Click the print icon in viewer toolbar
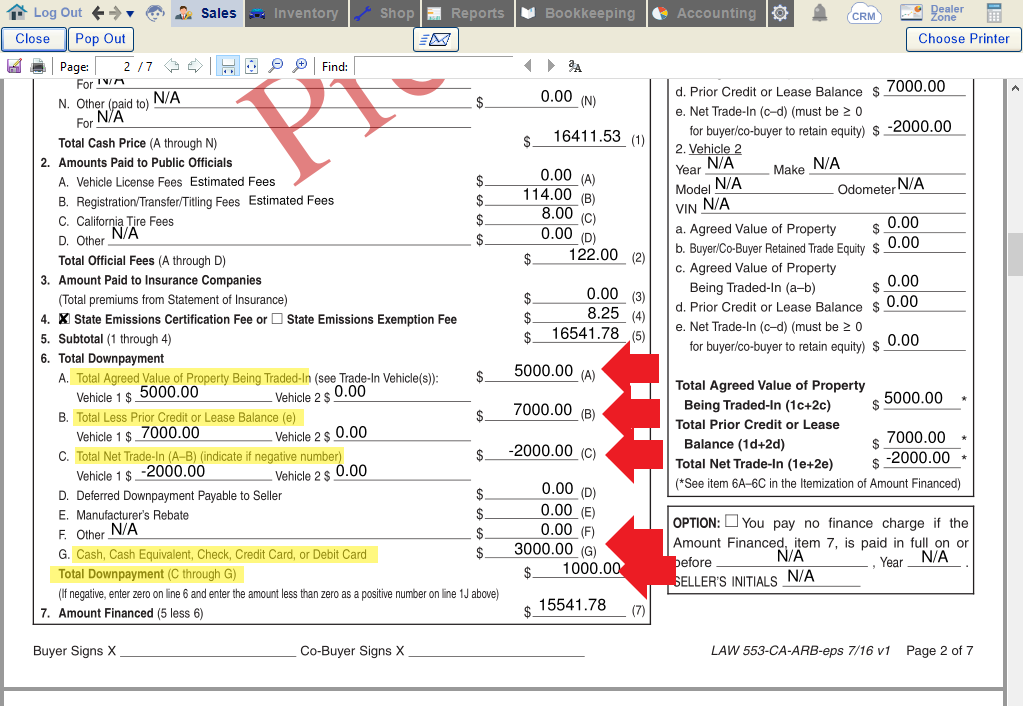 (x=38, y=66)
